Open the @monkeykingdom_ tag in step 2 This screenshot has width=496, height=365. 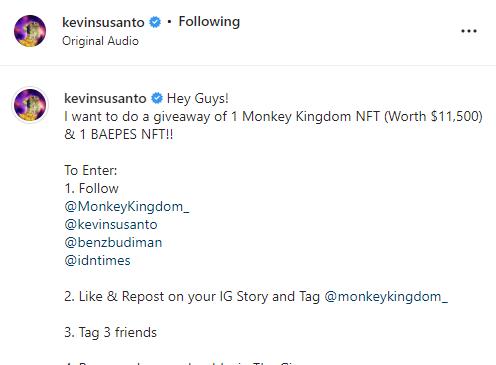[x=386, y=297]
